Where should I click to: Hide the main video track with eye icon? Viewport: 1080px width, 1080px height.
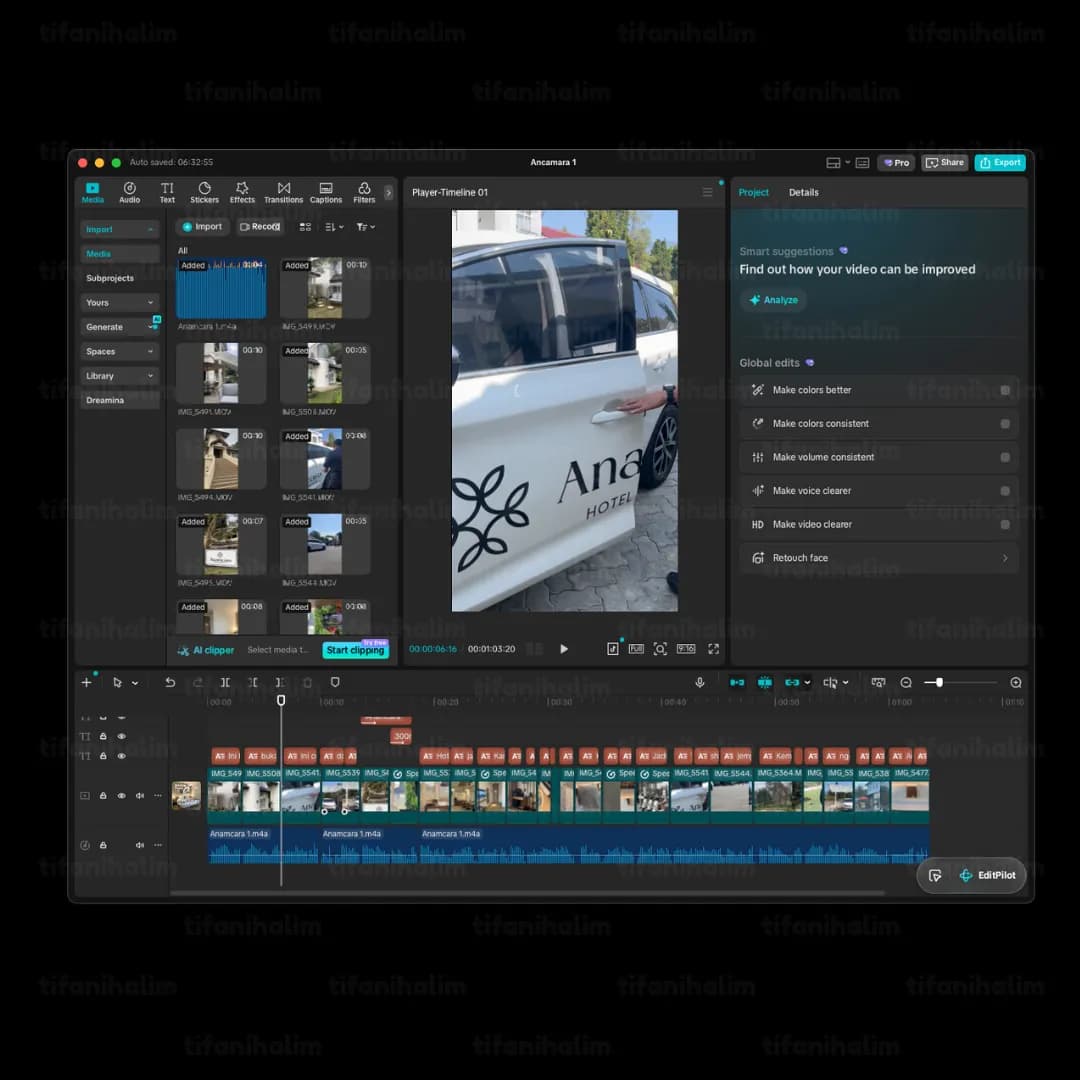[x=121, y=796]
